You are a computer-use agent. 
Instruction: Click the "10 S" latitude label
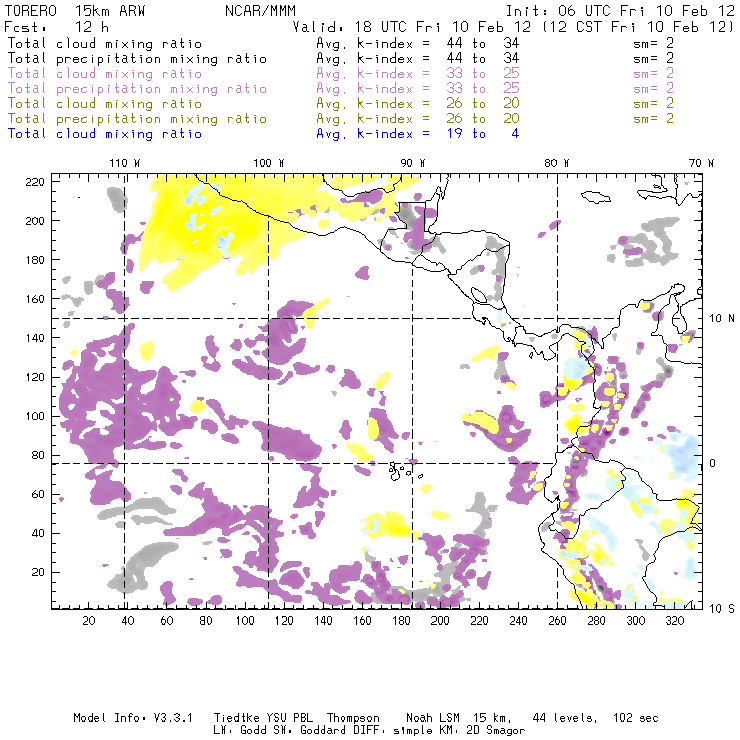point(722,608)
